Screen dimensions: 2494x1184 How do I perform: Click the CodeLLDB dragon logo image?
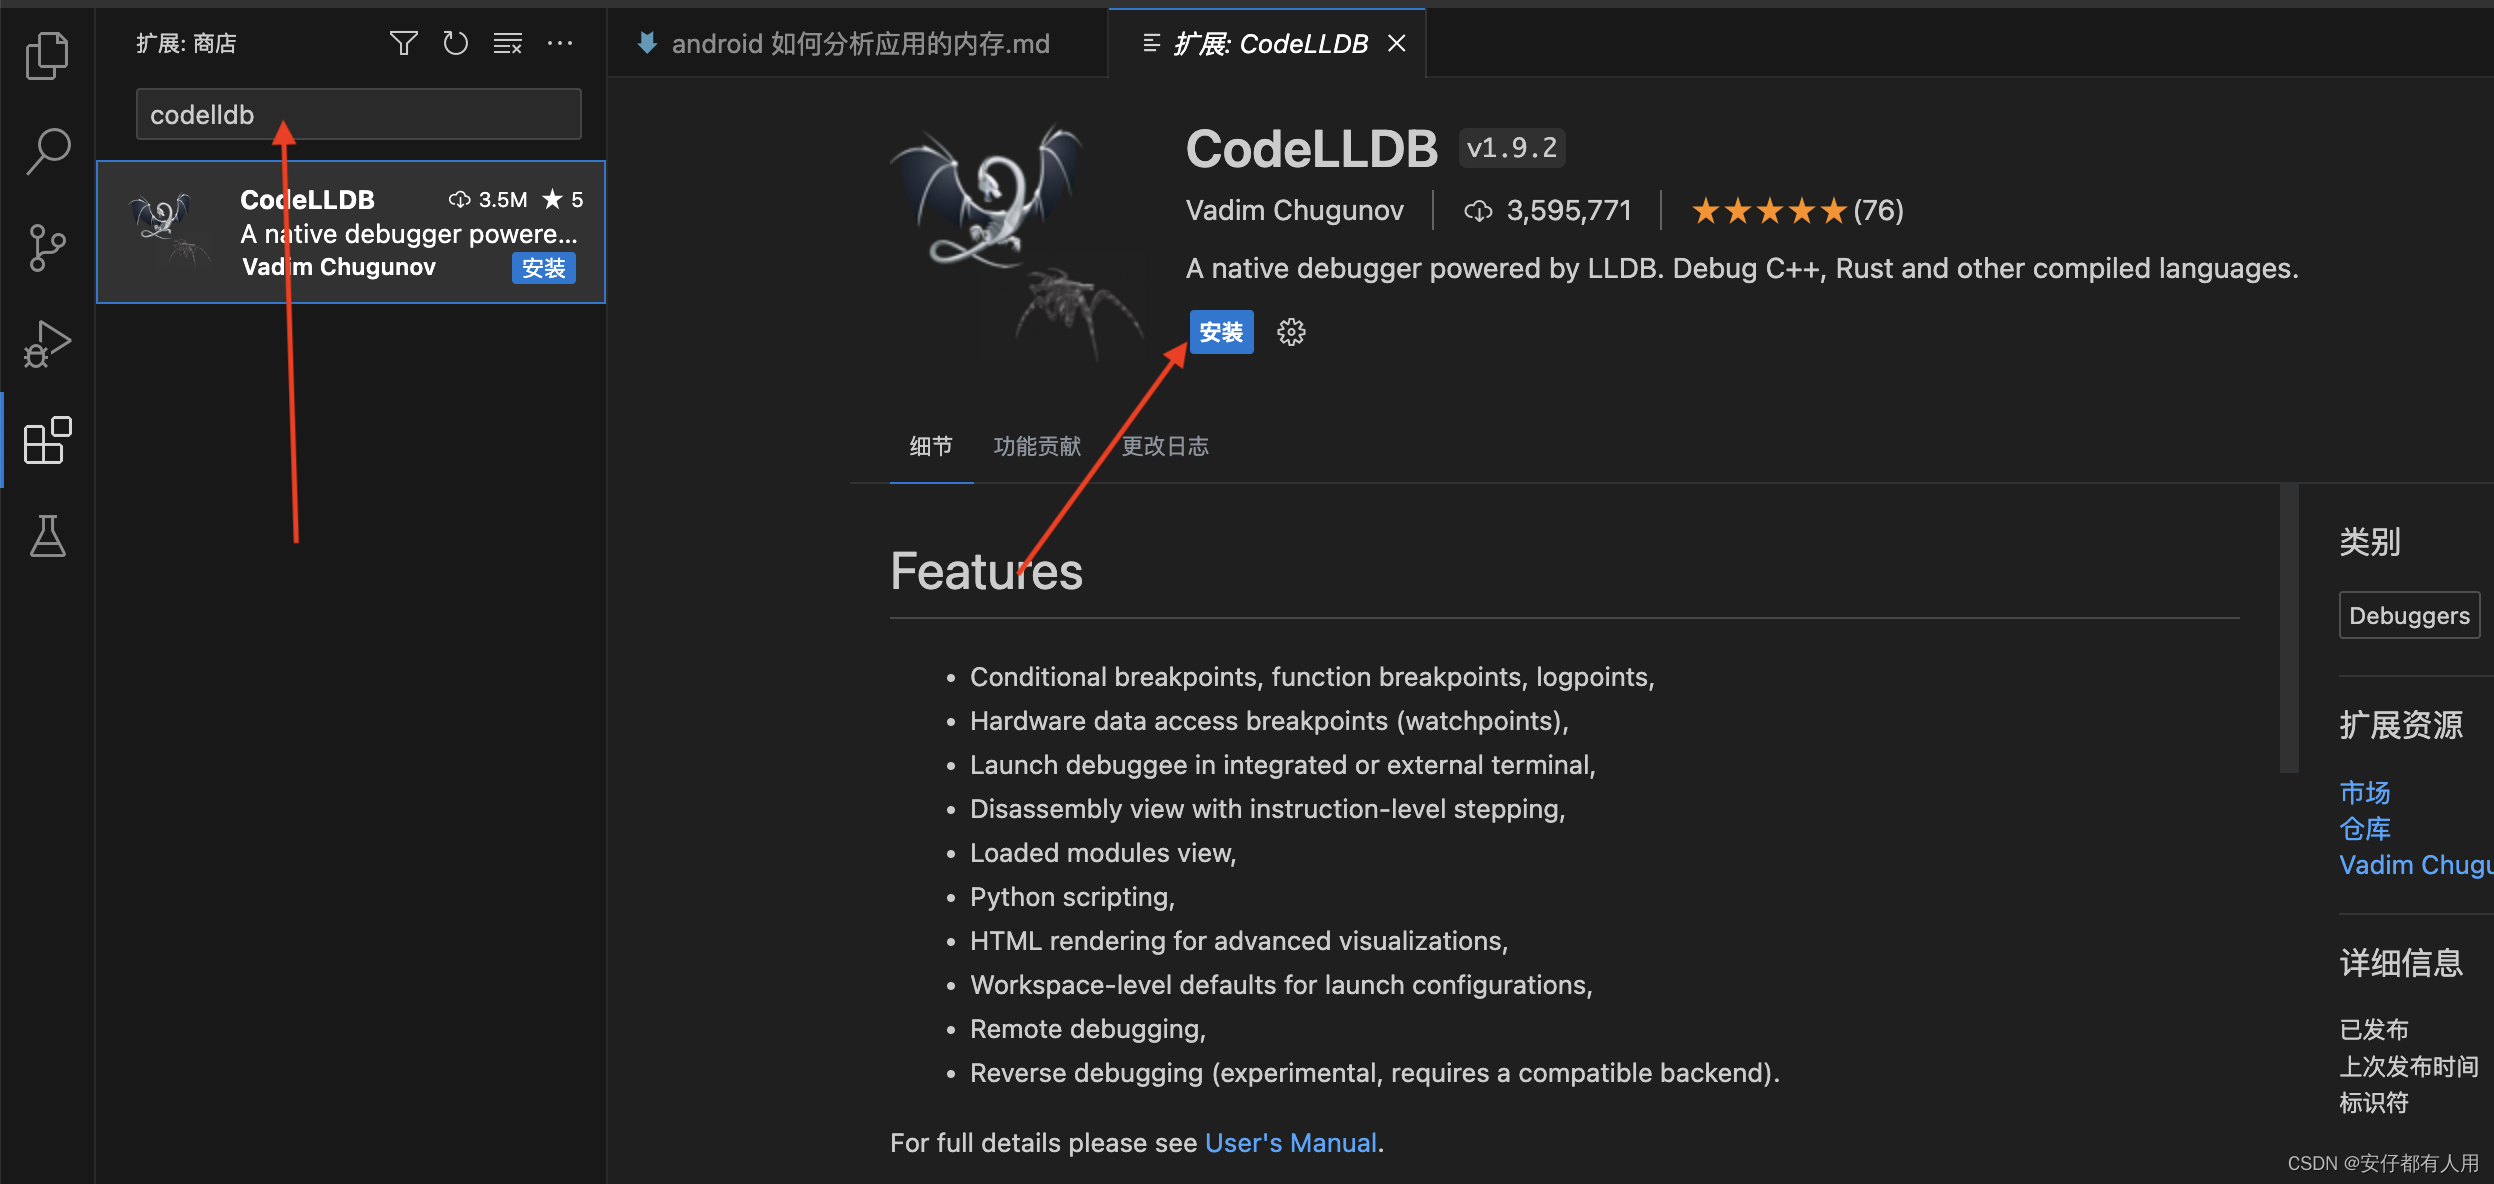pos(1018,242)
